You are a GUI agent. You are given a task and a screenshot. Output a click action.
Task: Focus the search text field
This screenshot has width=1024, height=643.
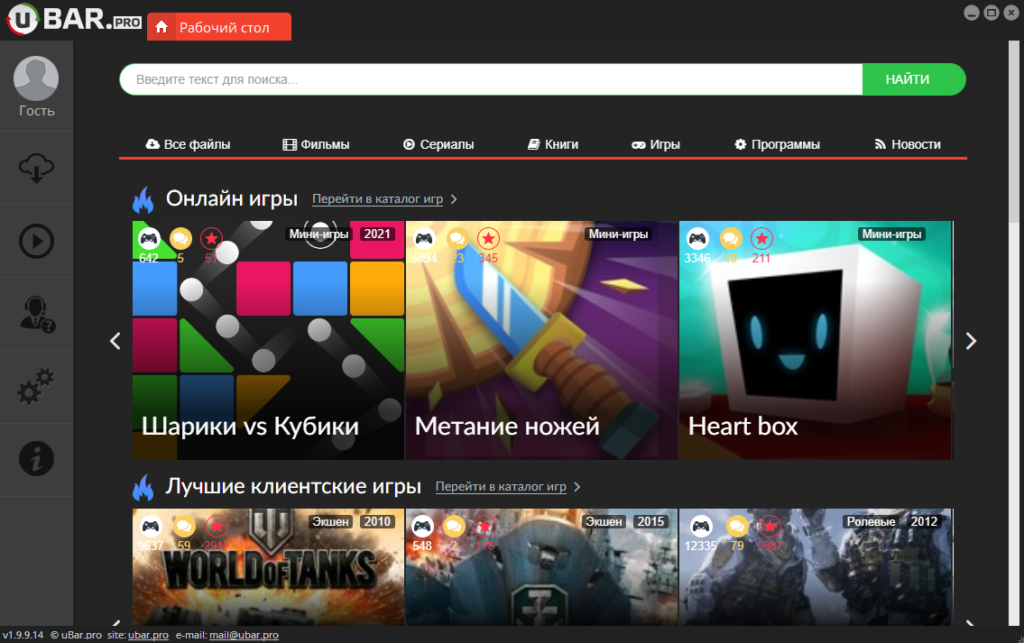(x=491, y=79)
